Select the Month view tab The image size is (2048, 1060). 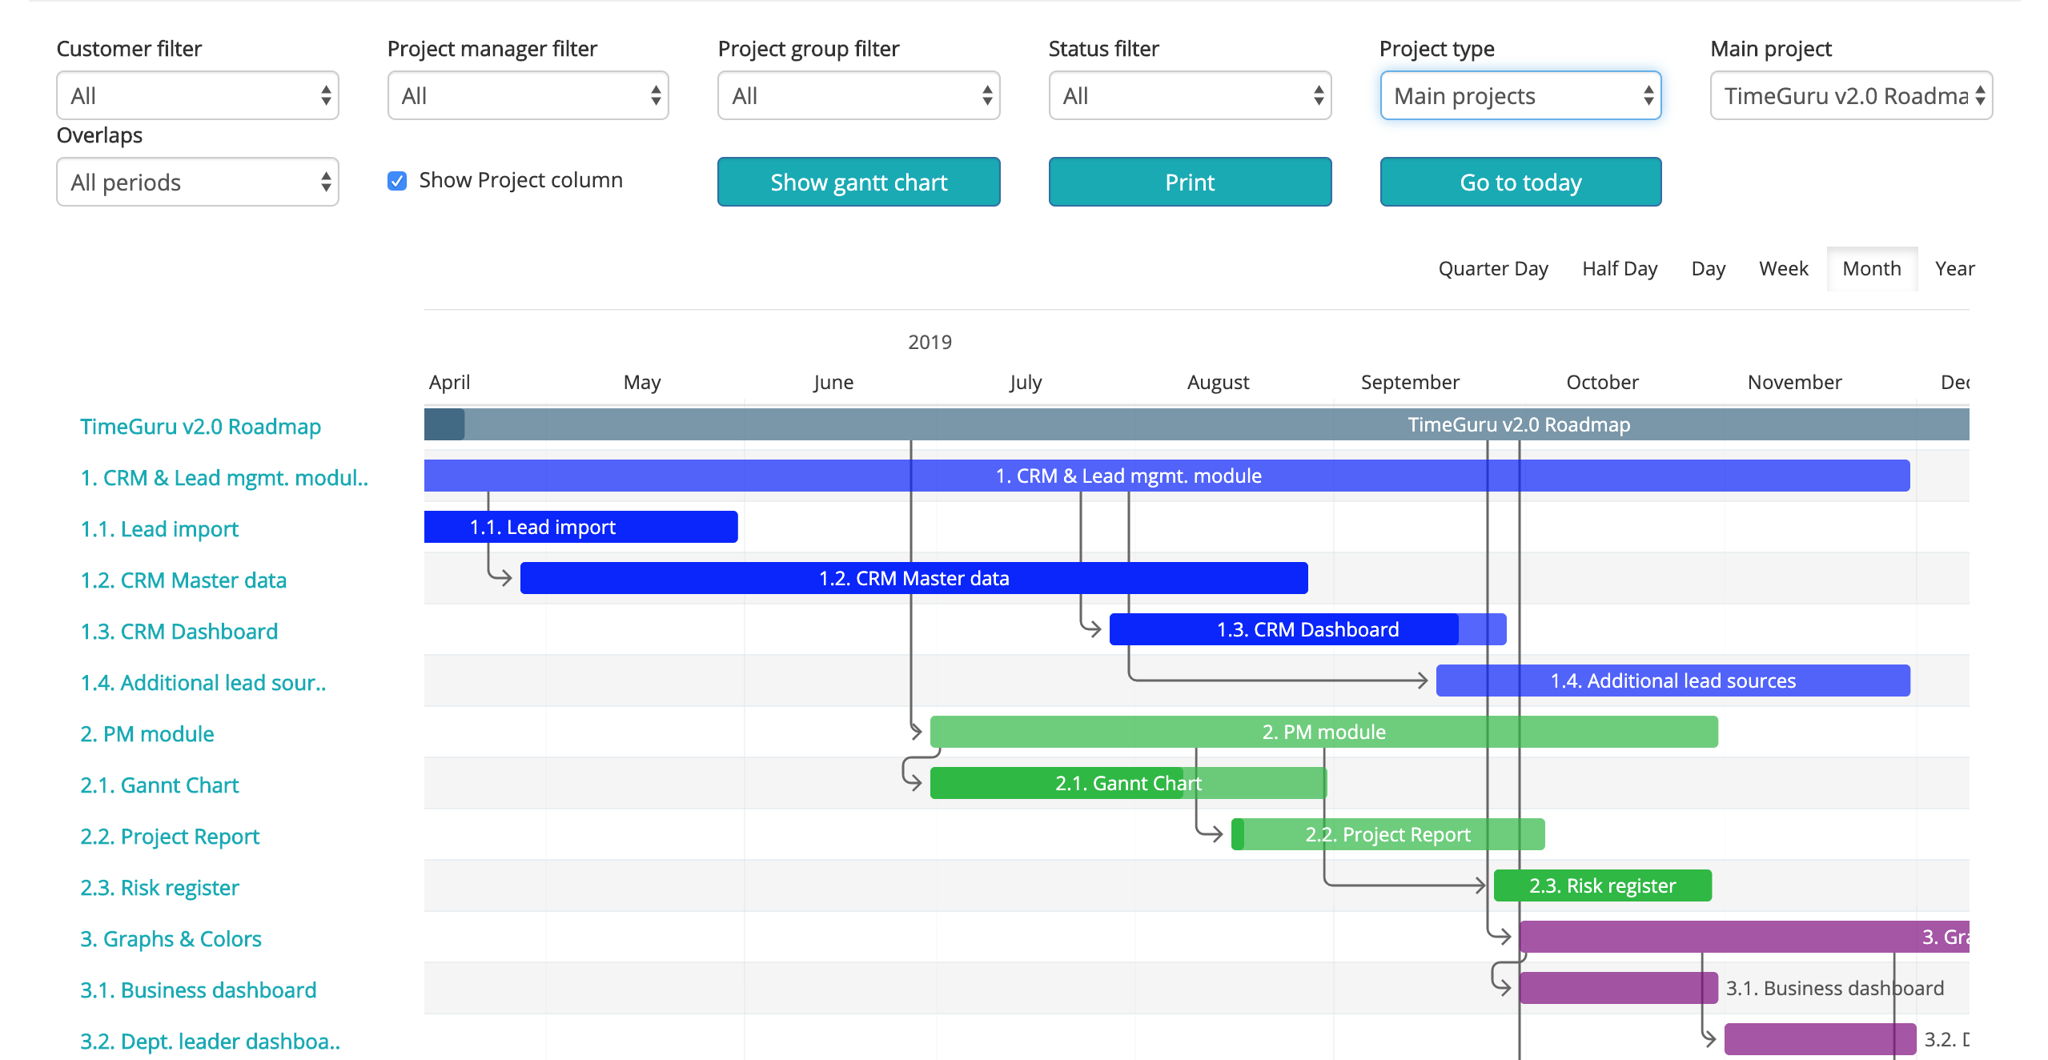(1872, 269)
